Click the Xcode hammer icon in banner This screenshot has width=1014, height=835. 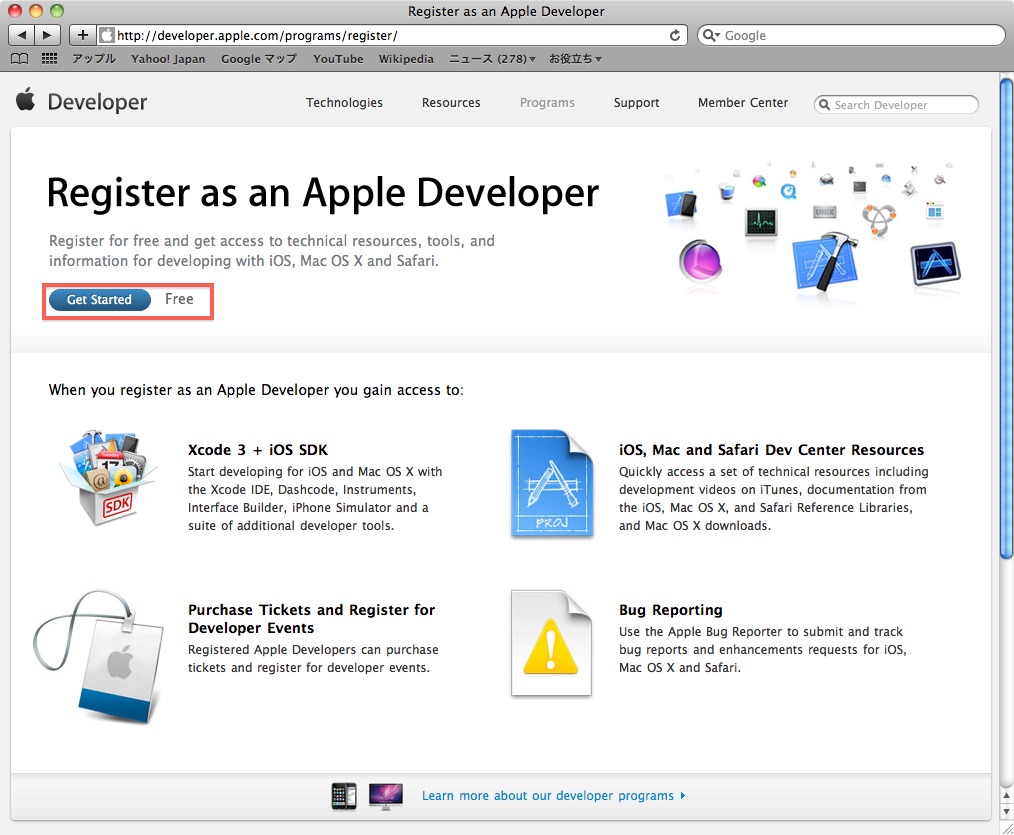click(x=825, y=261)
